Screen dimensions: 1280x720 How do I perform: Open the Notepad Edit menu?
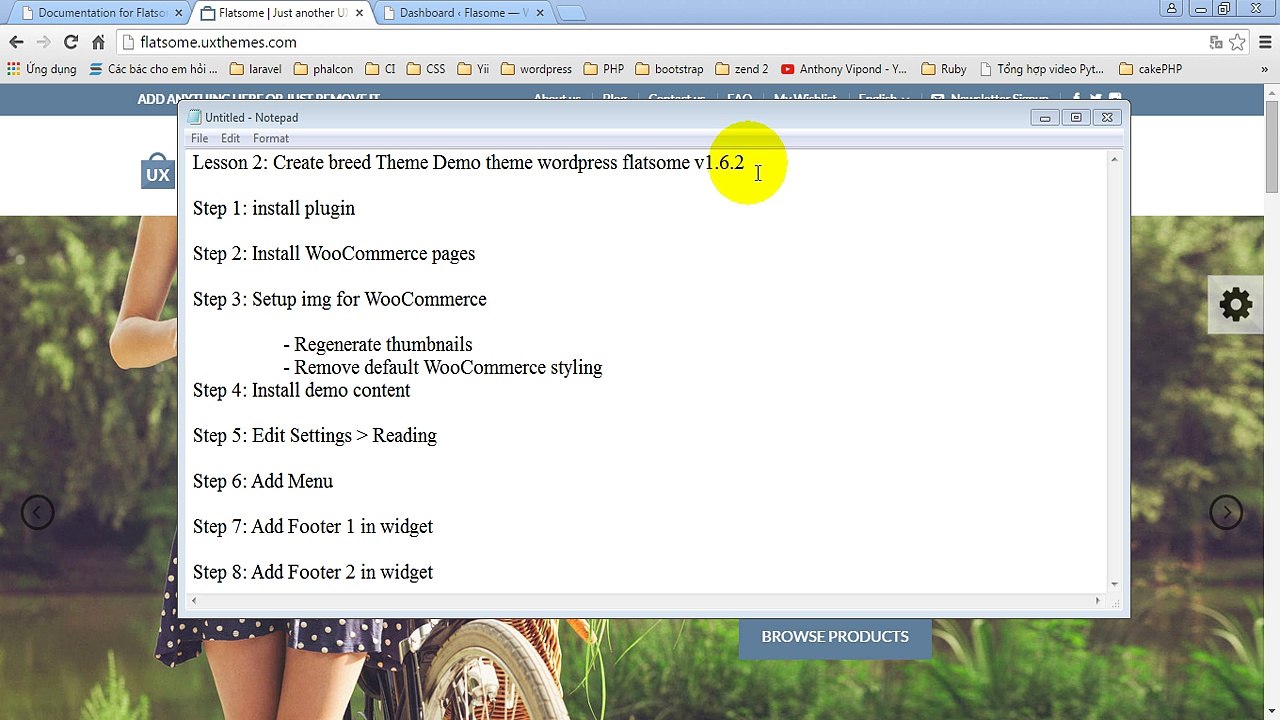[x=230, y=138]
